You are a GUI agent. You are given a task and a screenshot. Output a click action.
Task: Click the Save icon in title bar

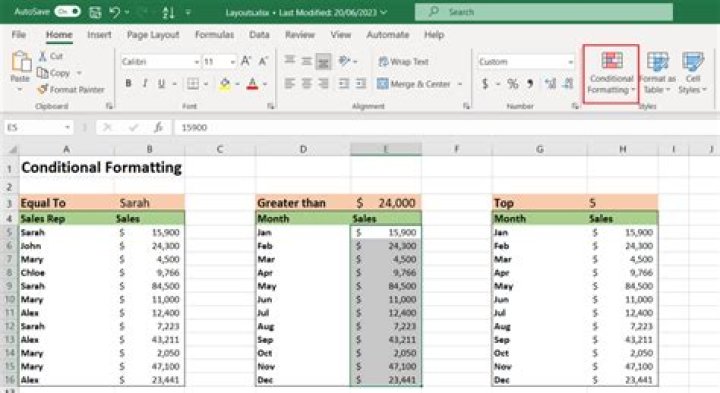[x=95, y=12]
